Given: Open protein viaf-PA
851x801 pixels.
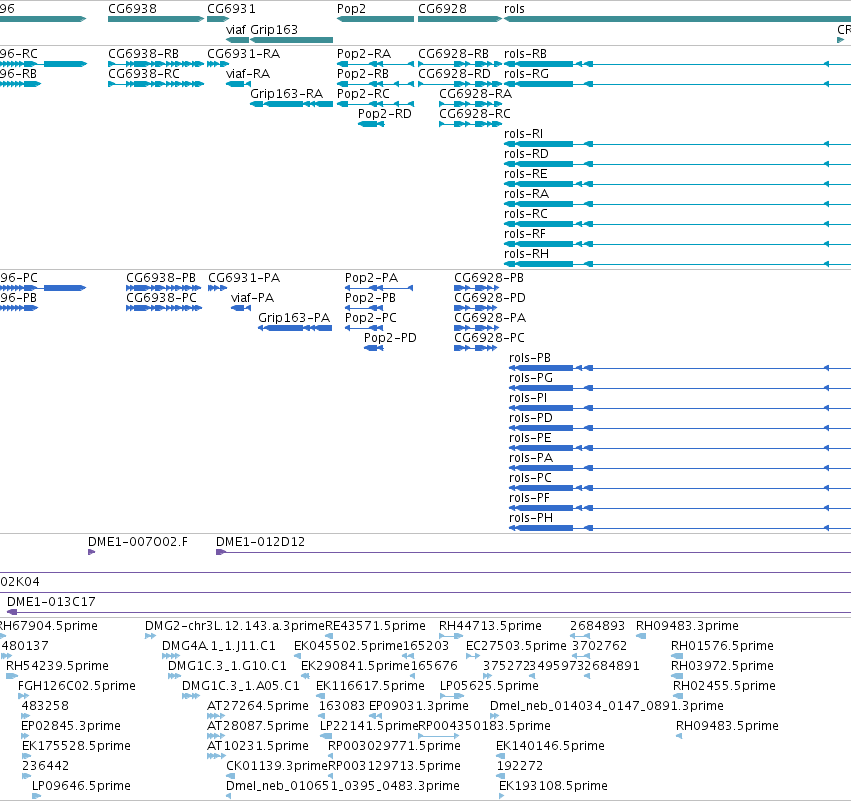Looking at the screenshot, I should [252, 298].
